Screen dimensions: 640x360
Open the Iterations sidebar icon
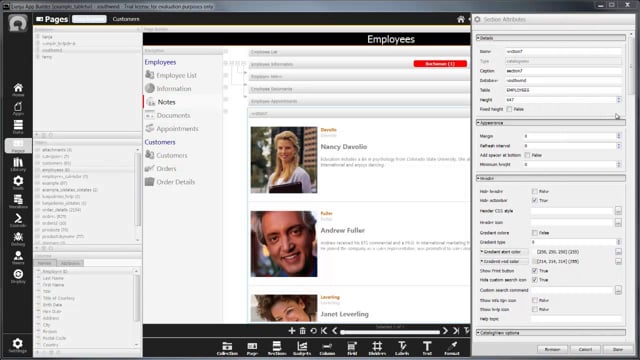(18, 202)
